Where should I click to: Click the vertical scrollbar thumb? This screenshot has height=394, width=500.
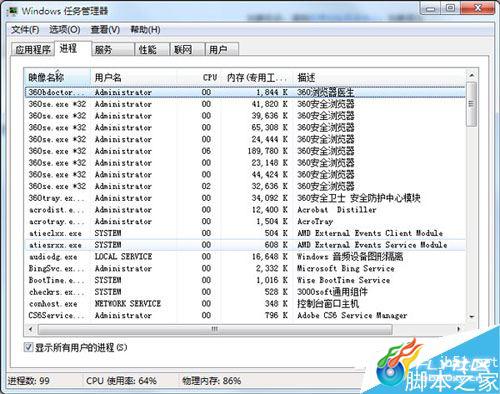pyautogui.click(x=471, y=104)
